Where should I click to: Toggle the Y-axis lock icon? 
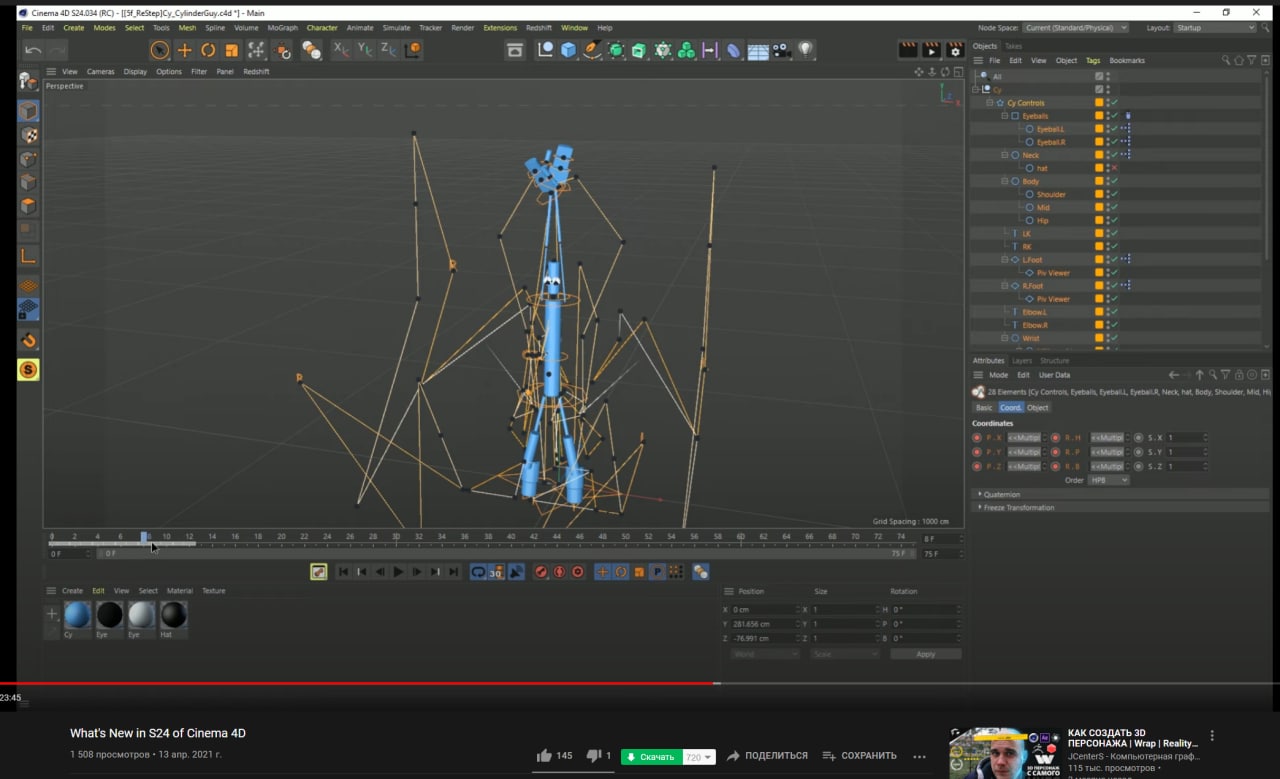[x=364, y=49]
